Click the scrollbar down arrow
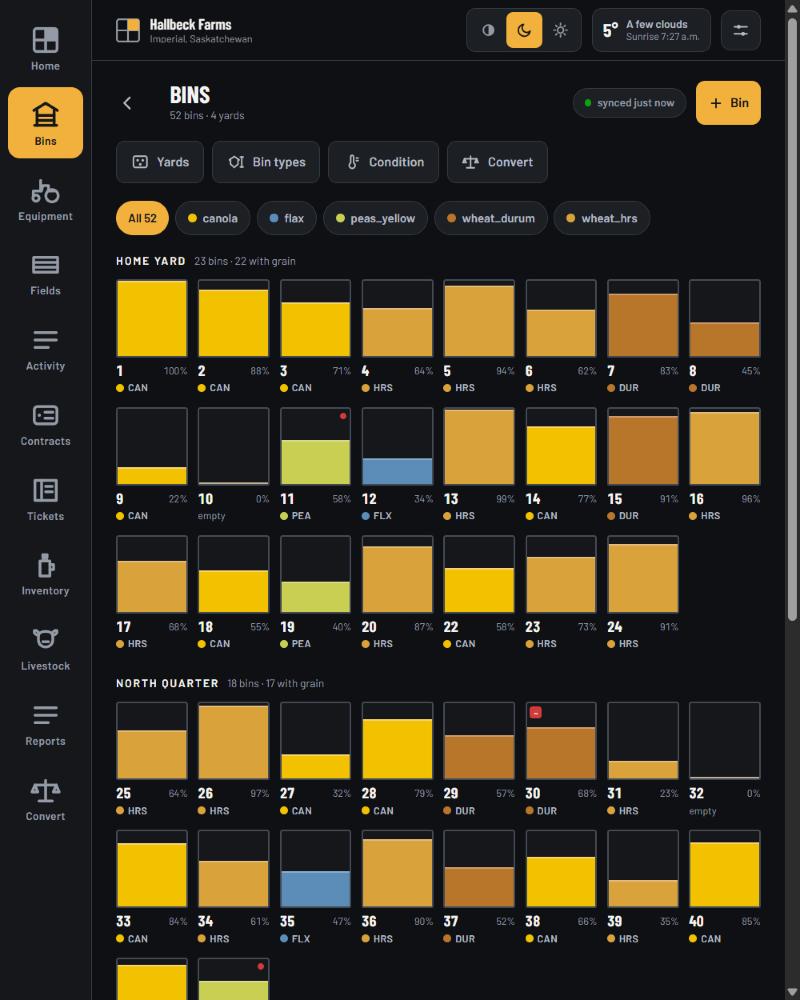Viewport: 800px width, 1000px height. [792, 993]
